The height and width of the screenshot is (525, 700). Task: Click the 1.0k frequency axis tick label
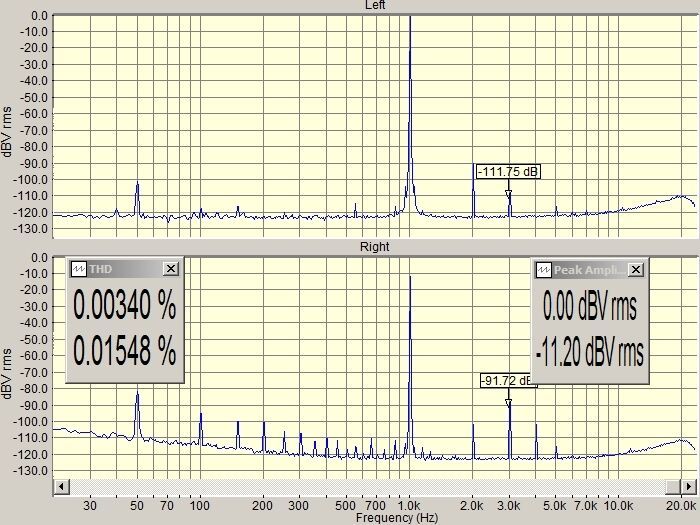click(x=409, y=506)
